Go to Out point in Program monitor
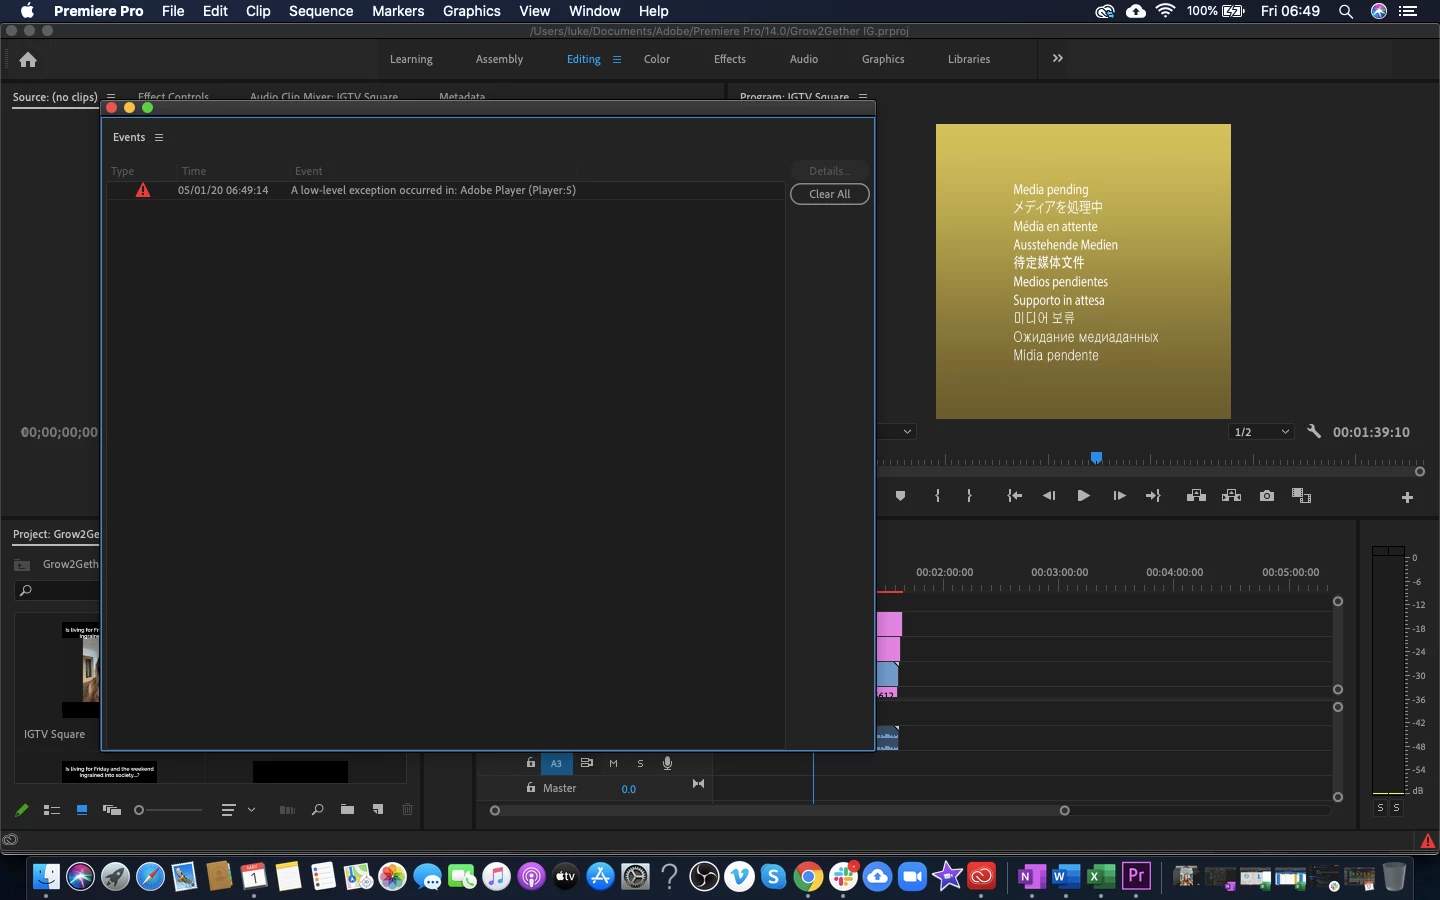 [x=1153, y=496]
